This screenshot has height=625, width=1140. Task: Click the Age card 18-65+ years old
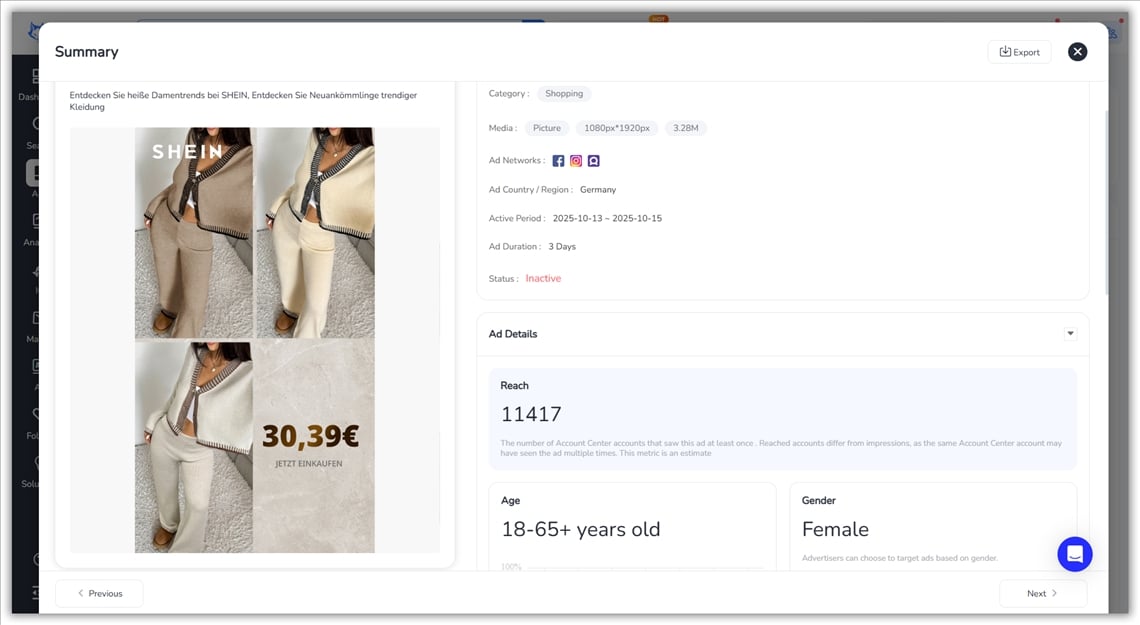pyautogui.click(x=632, y=527)
